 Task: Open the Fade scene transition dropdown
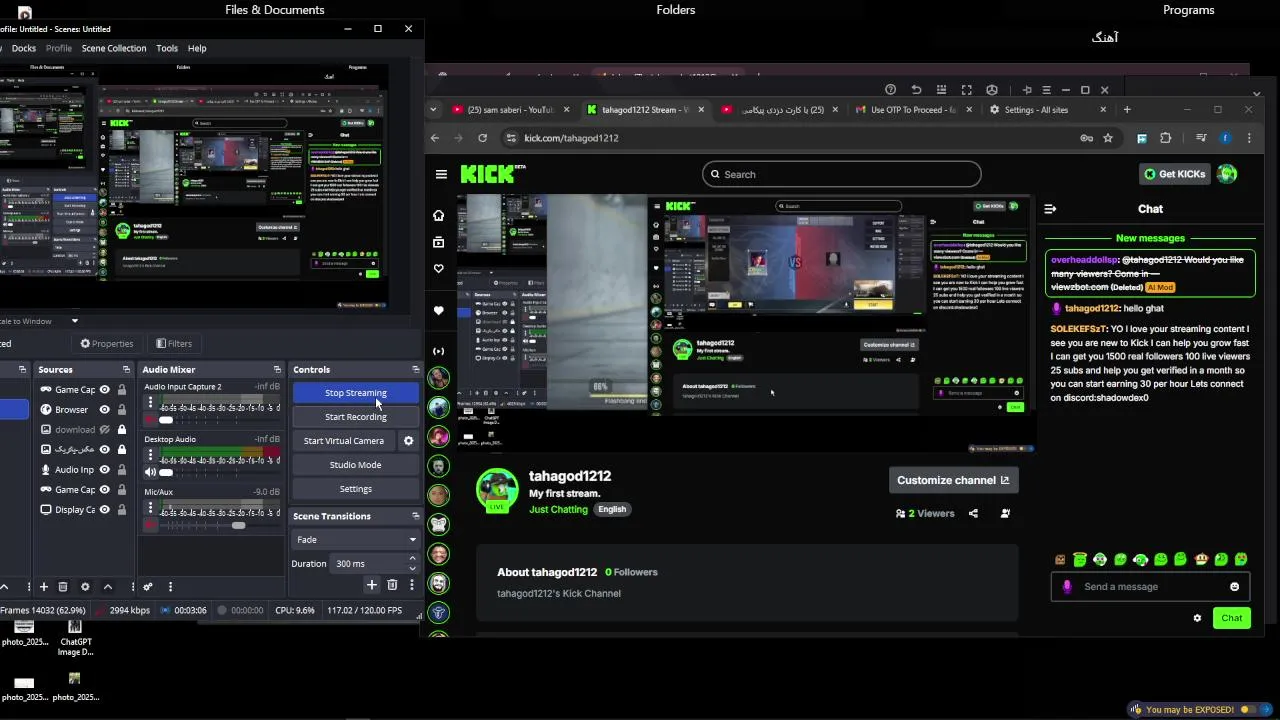coord(355,539)
